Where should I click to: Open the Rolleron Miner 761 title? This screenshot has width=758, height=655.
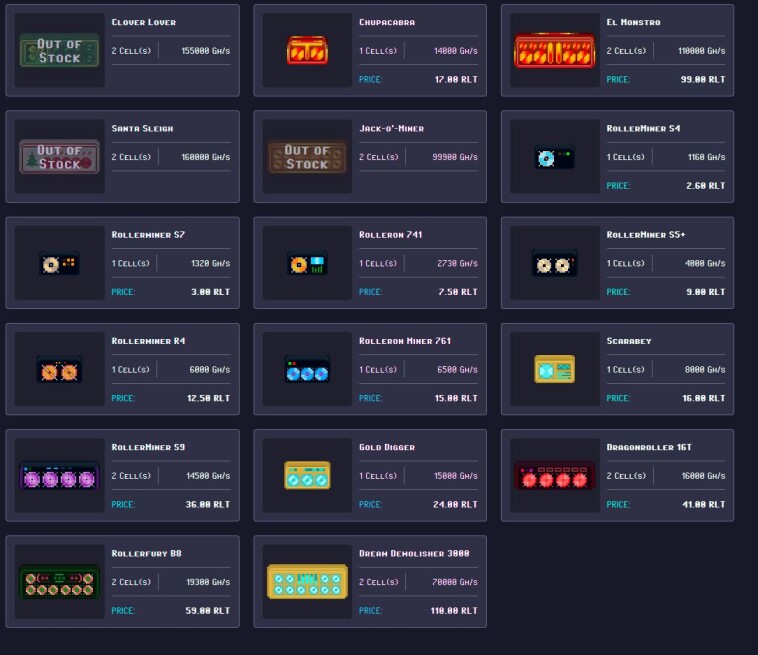405,341
